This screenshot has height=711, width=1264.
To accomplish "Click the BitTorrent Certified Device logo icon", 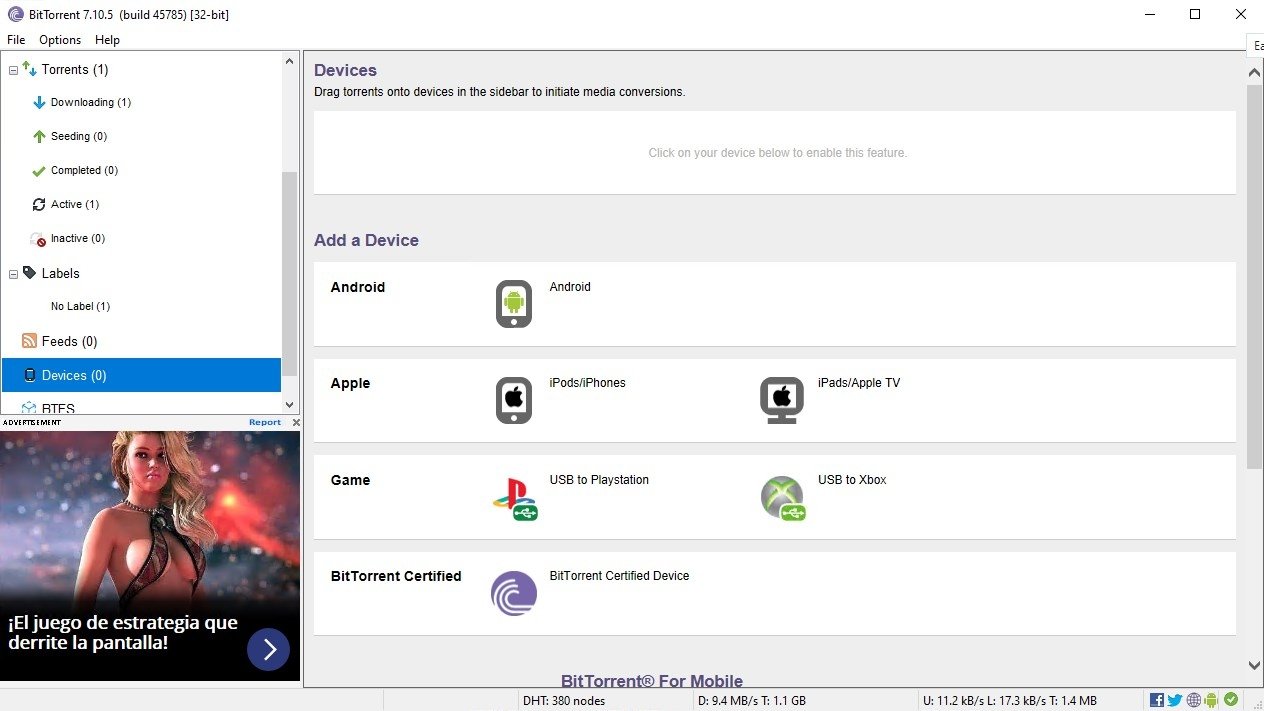I will 514,593.
